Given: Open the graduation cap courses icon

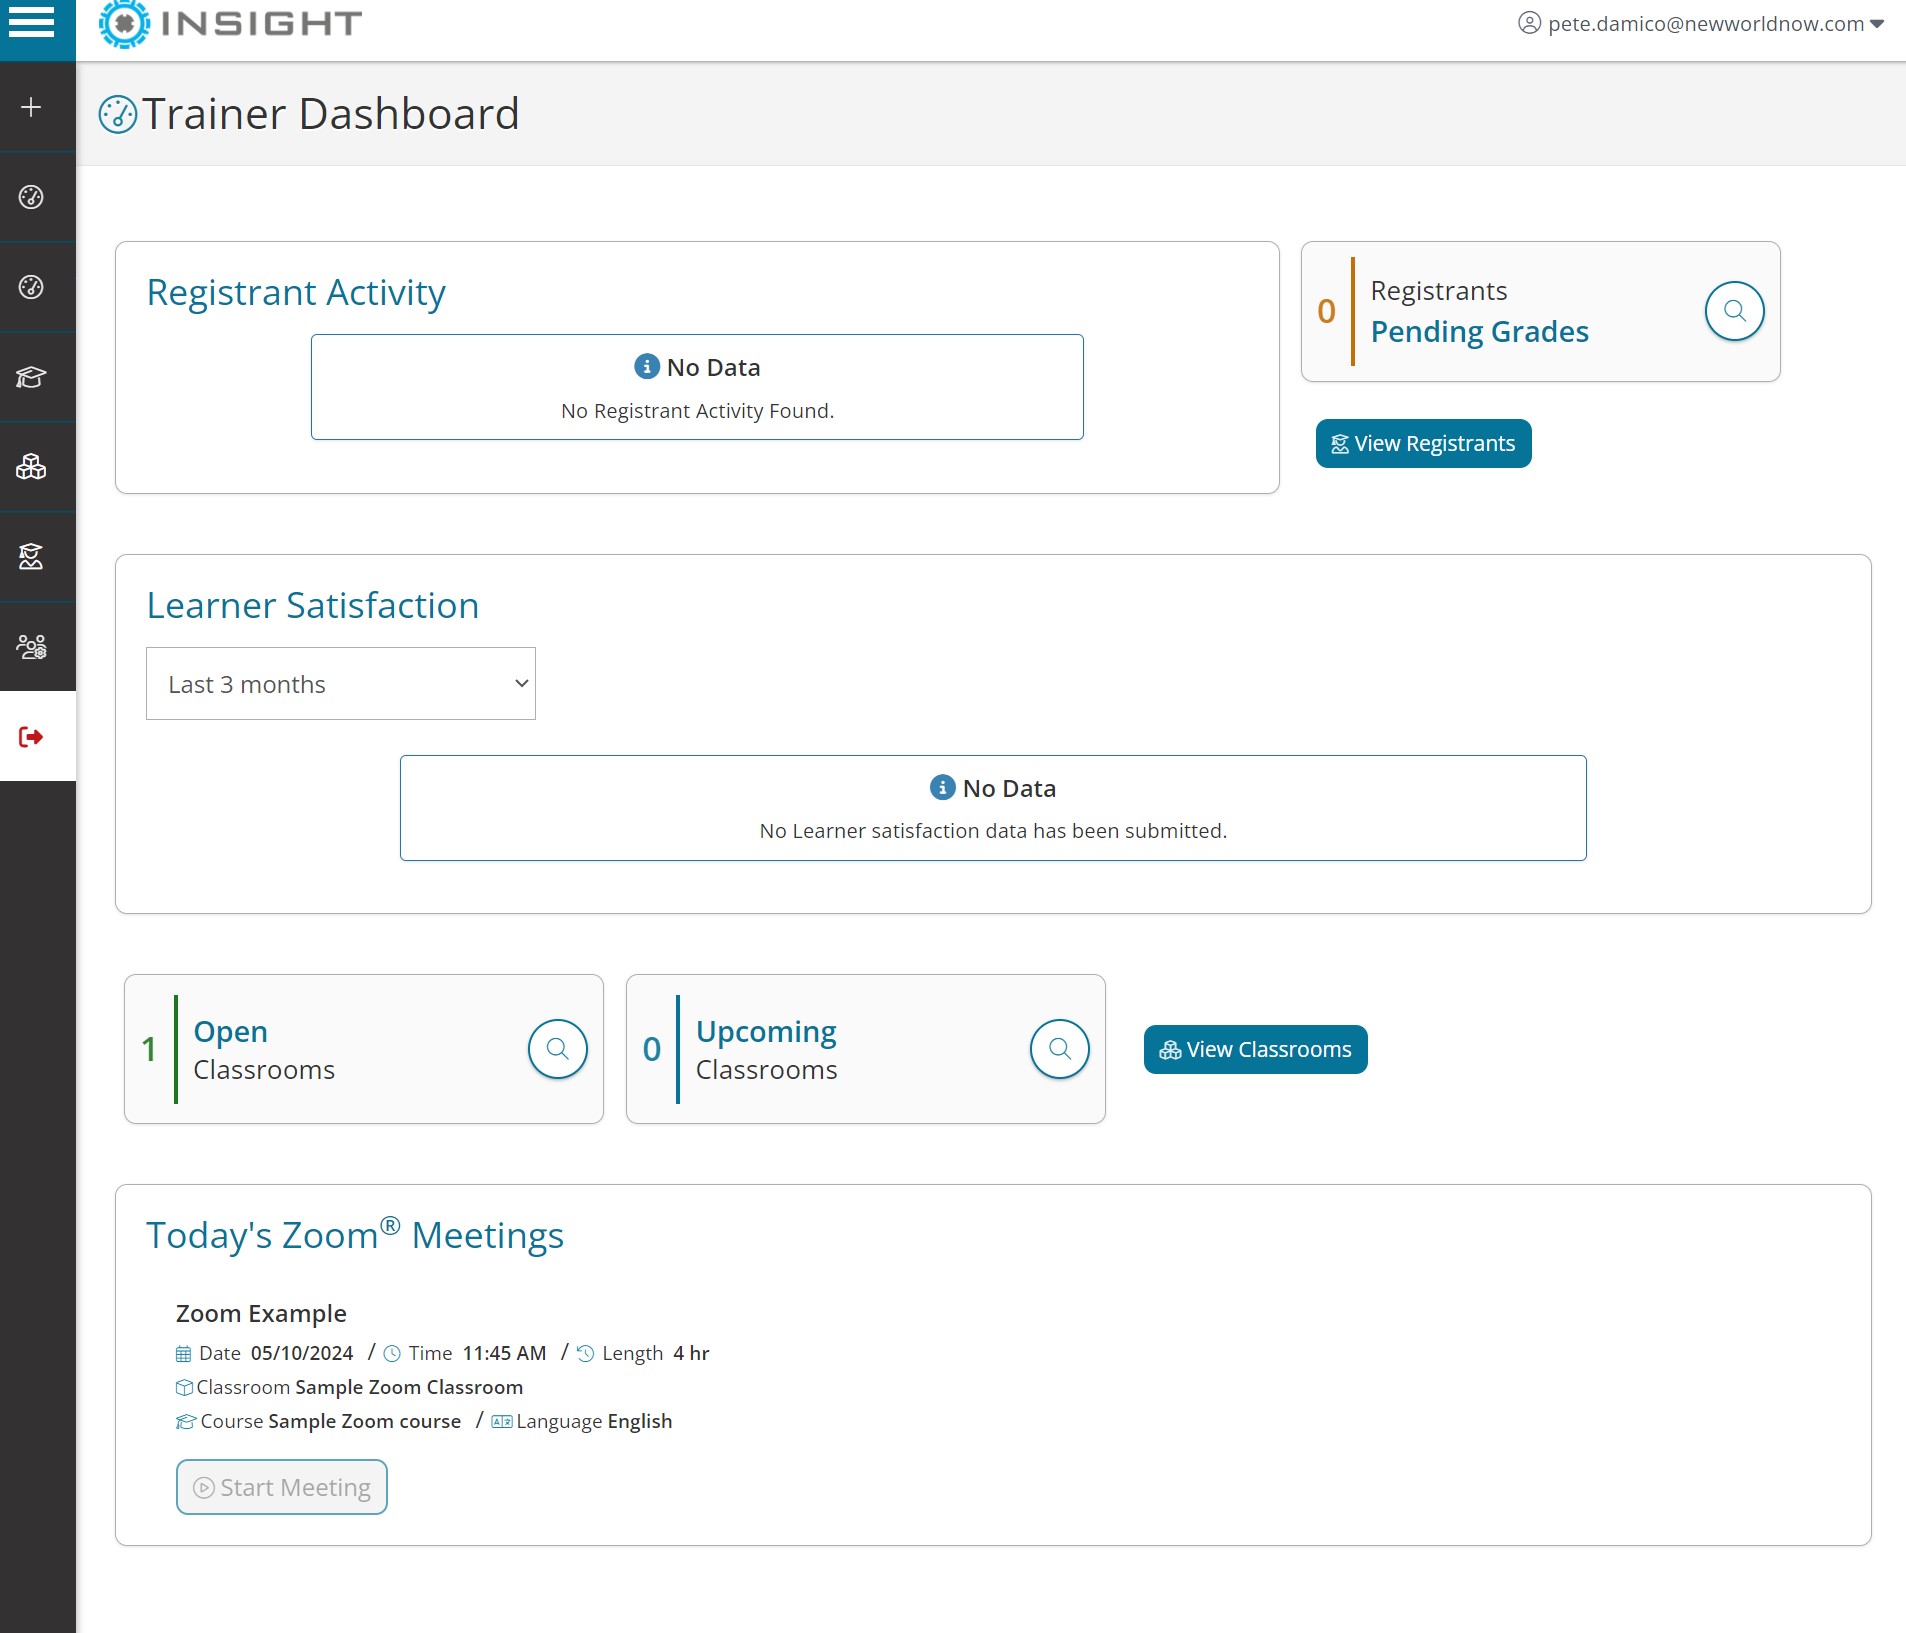Looking at the screenshot, I should (32, 377).
